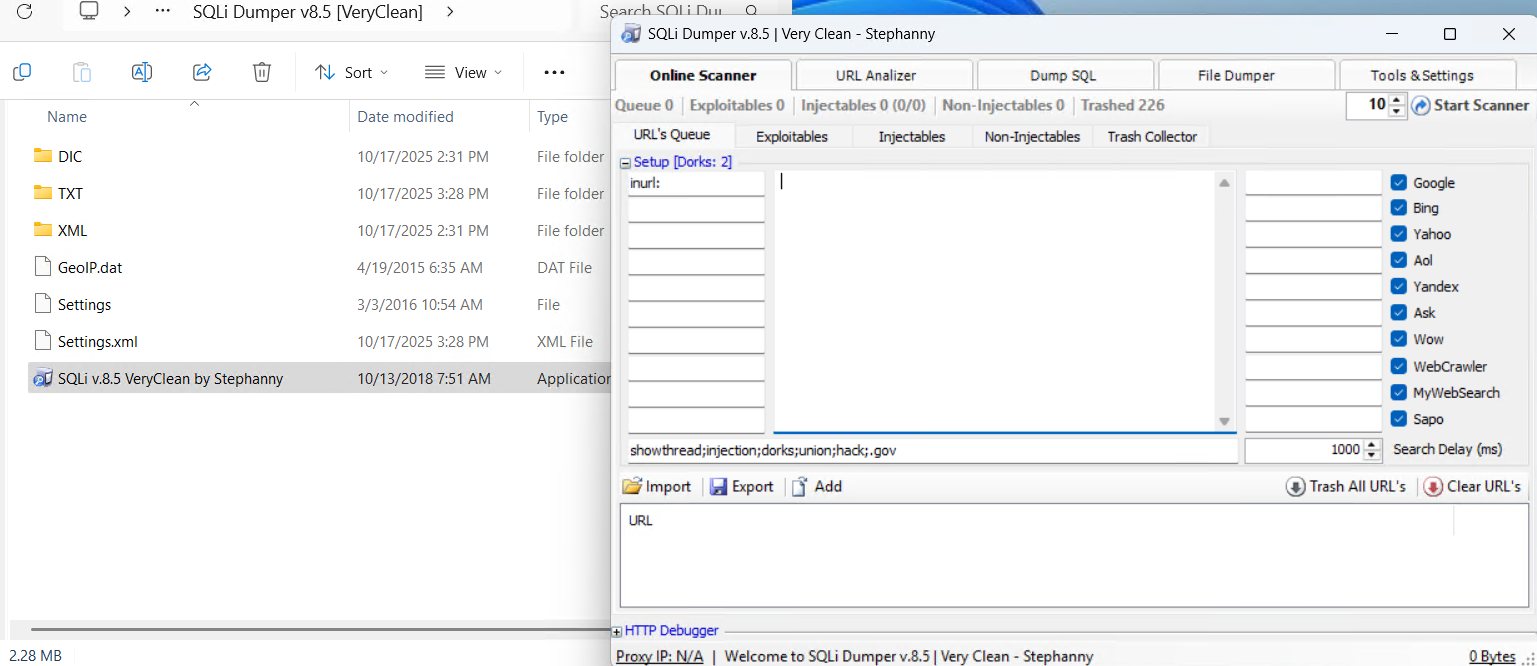
Task: Uncheck the Aol search engine checkbox
Action: (x=1399, y=260)
